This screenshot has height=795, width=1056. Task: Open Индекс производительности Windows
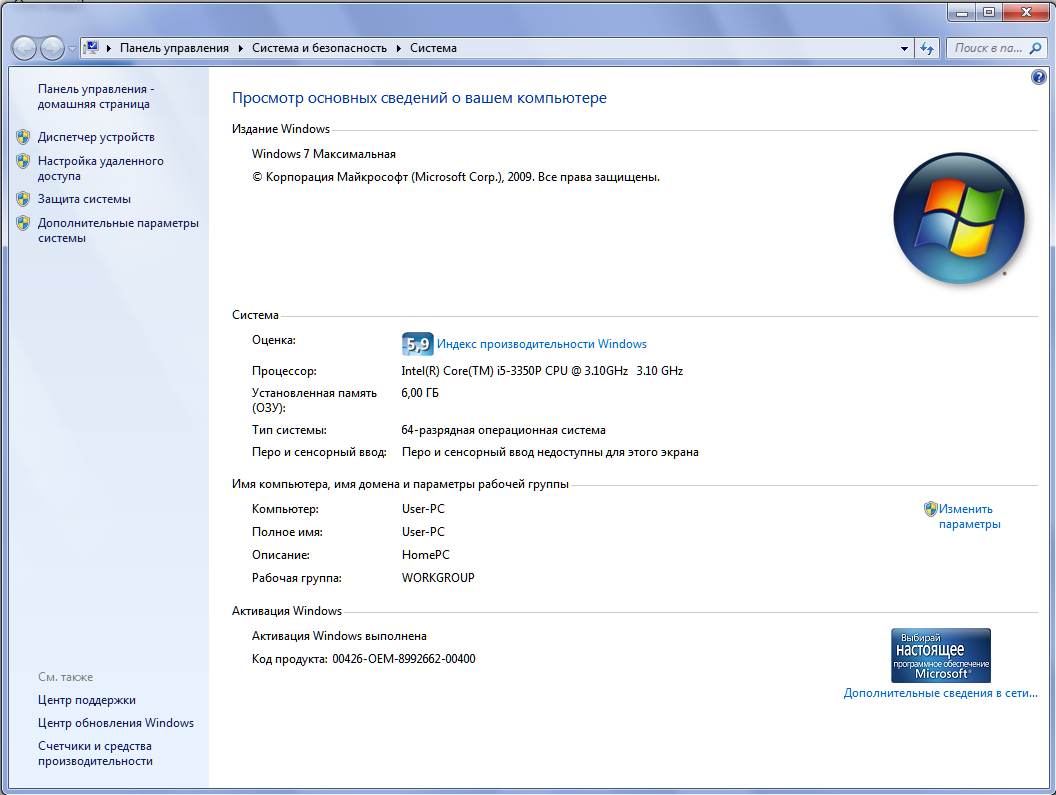coord(541,344)
